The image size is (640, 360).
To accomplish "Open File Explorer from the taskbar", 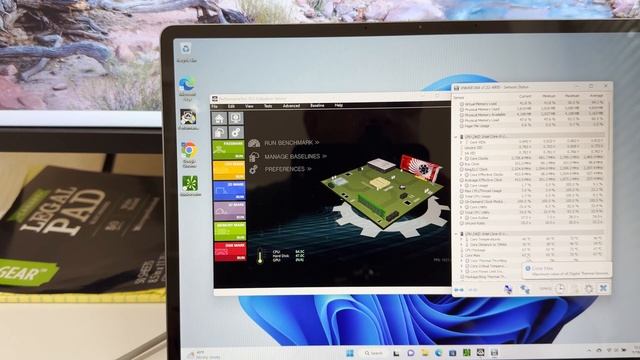I will point(425,353).
